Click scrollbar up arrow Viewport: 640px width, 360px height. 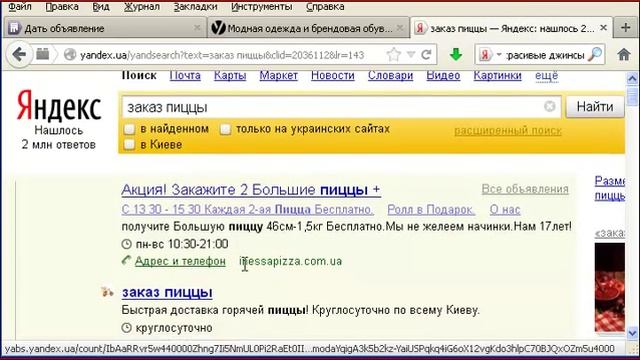click(632, 78)
